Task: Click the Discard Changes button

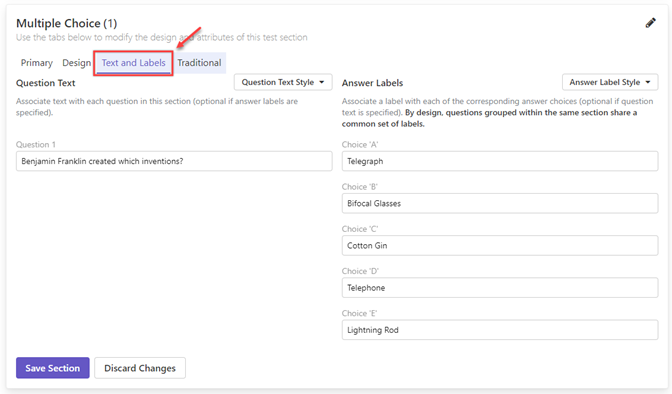Action: click(x=140, y=368)
